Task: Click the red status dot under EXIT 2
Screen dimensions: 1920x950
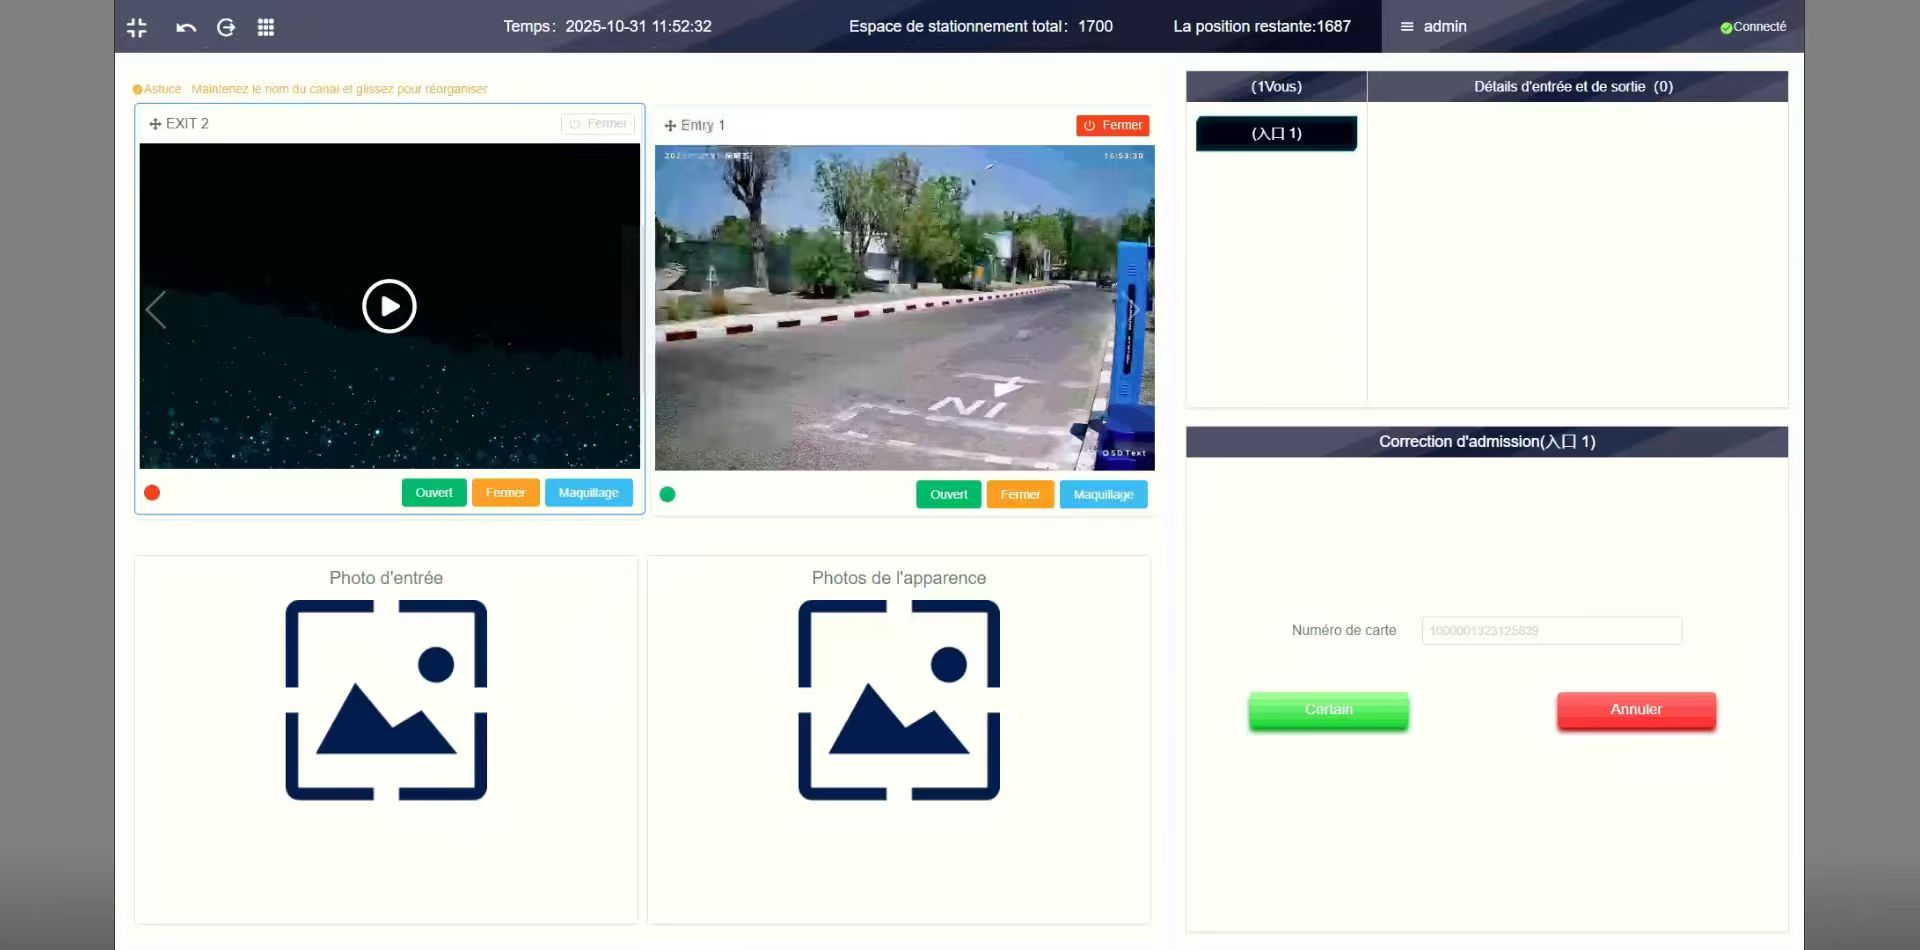Action: pyautogui.click(x=152, y=493)
